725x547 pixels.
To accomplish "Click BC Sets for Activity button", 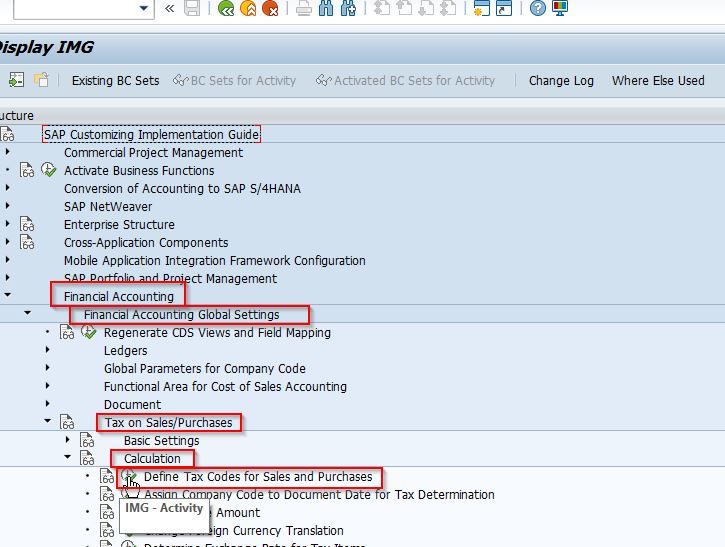I will click(234, 80).
